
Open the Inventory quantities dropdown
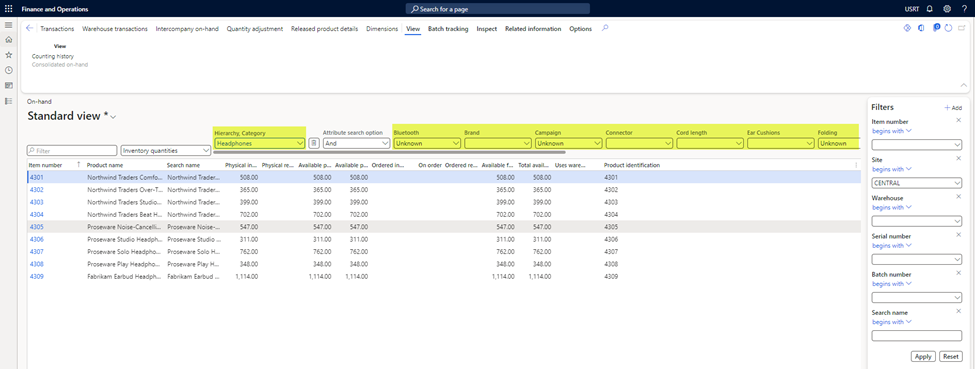pyautogui.click(x=165, y=151)
